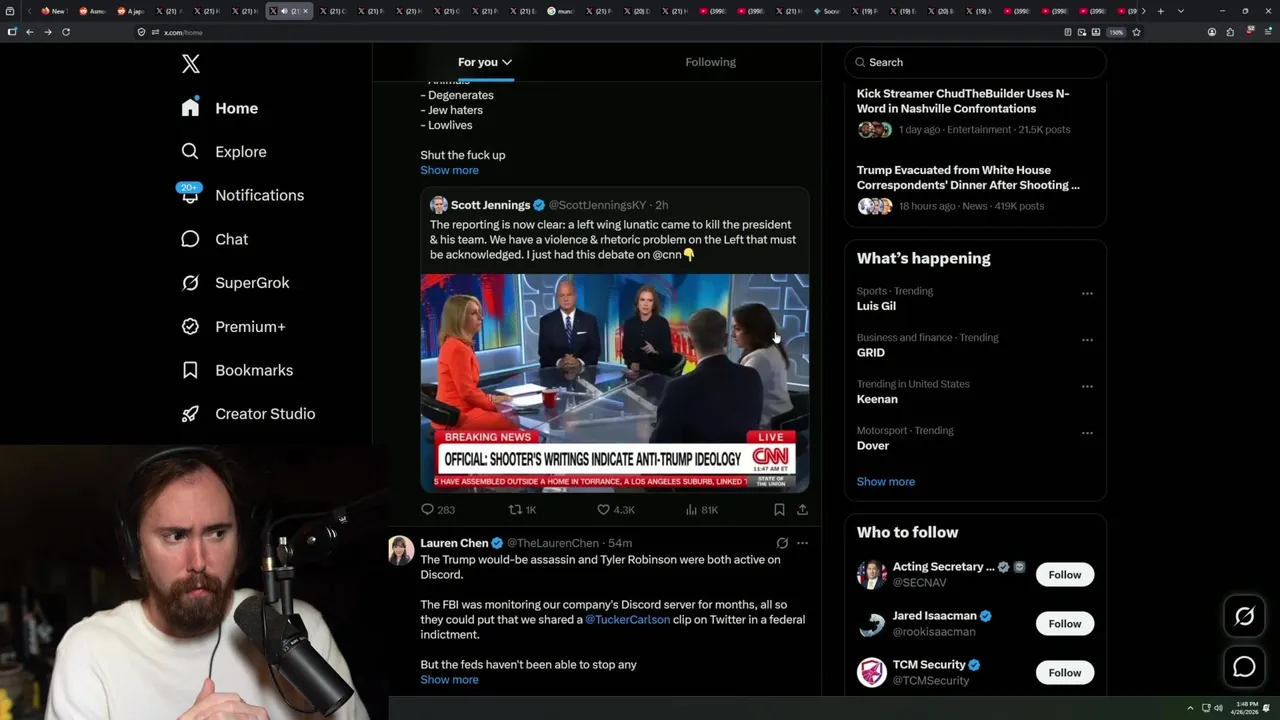The height and width of the screenshot is (720, 1280).
Task: Open the taskbar hidden icons chevron
Action: click(x=1190, y=708)
